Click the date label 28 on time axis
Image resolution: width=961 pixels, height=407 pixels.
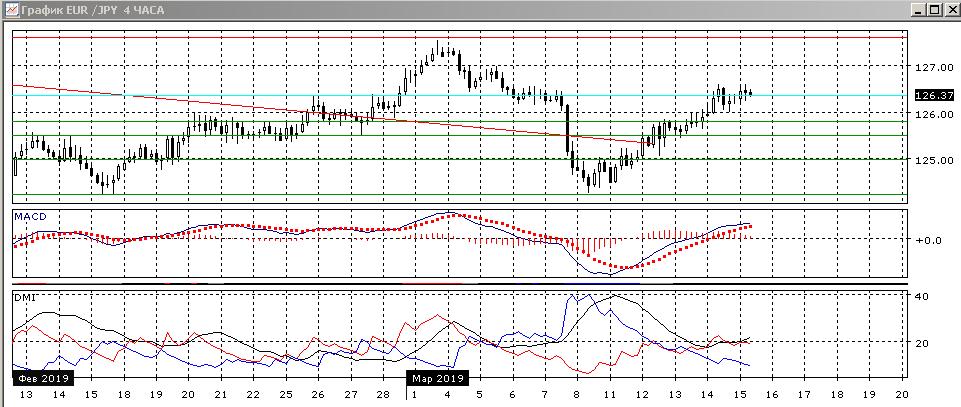[x=383, y=395]
